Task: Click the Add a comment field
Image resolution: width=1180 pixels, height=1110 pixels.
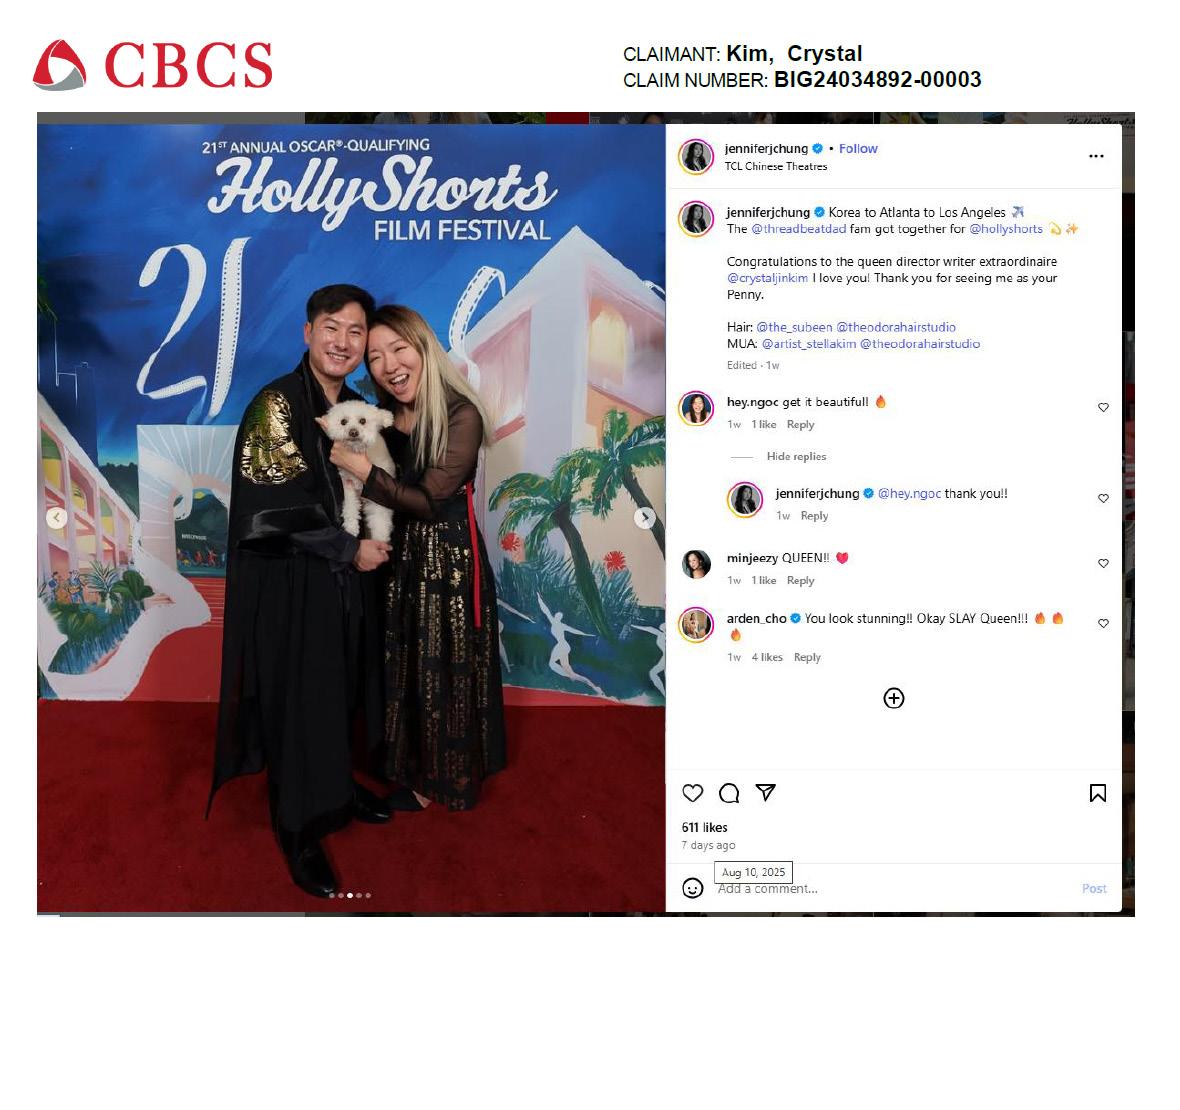Action: [x=896, y=889]
